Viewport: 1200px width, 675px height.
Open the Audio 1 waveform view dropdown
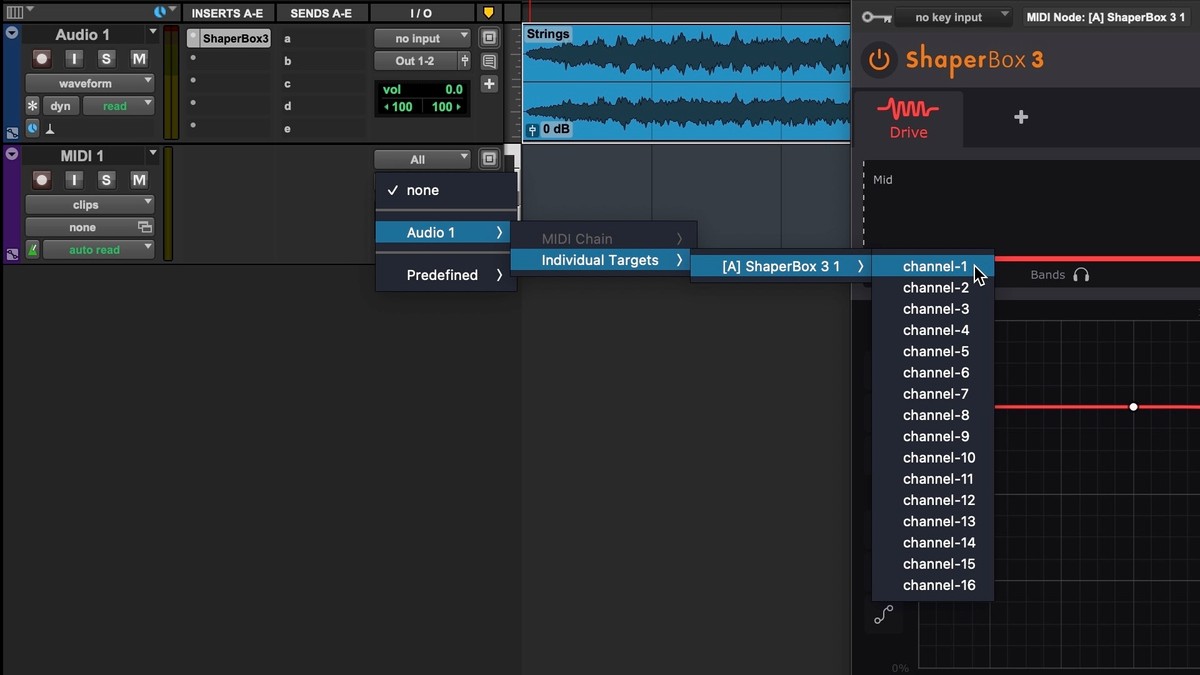coord(90,83)
